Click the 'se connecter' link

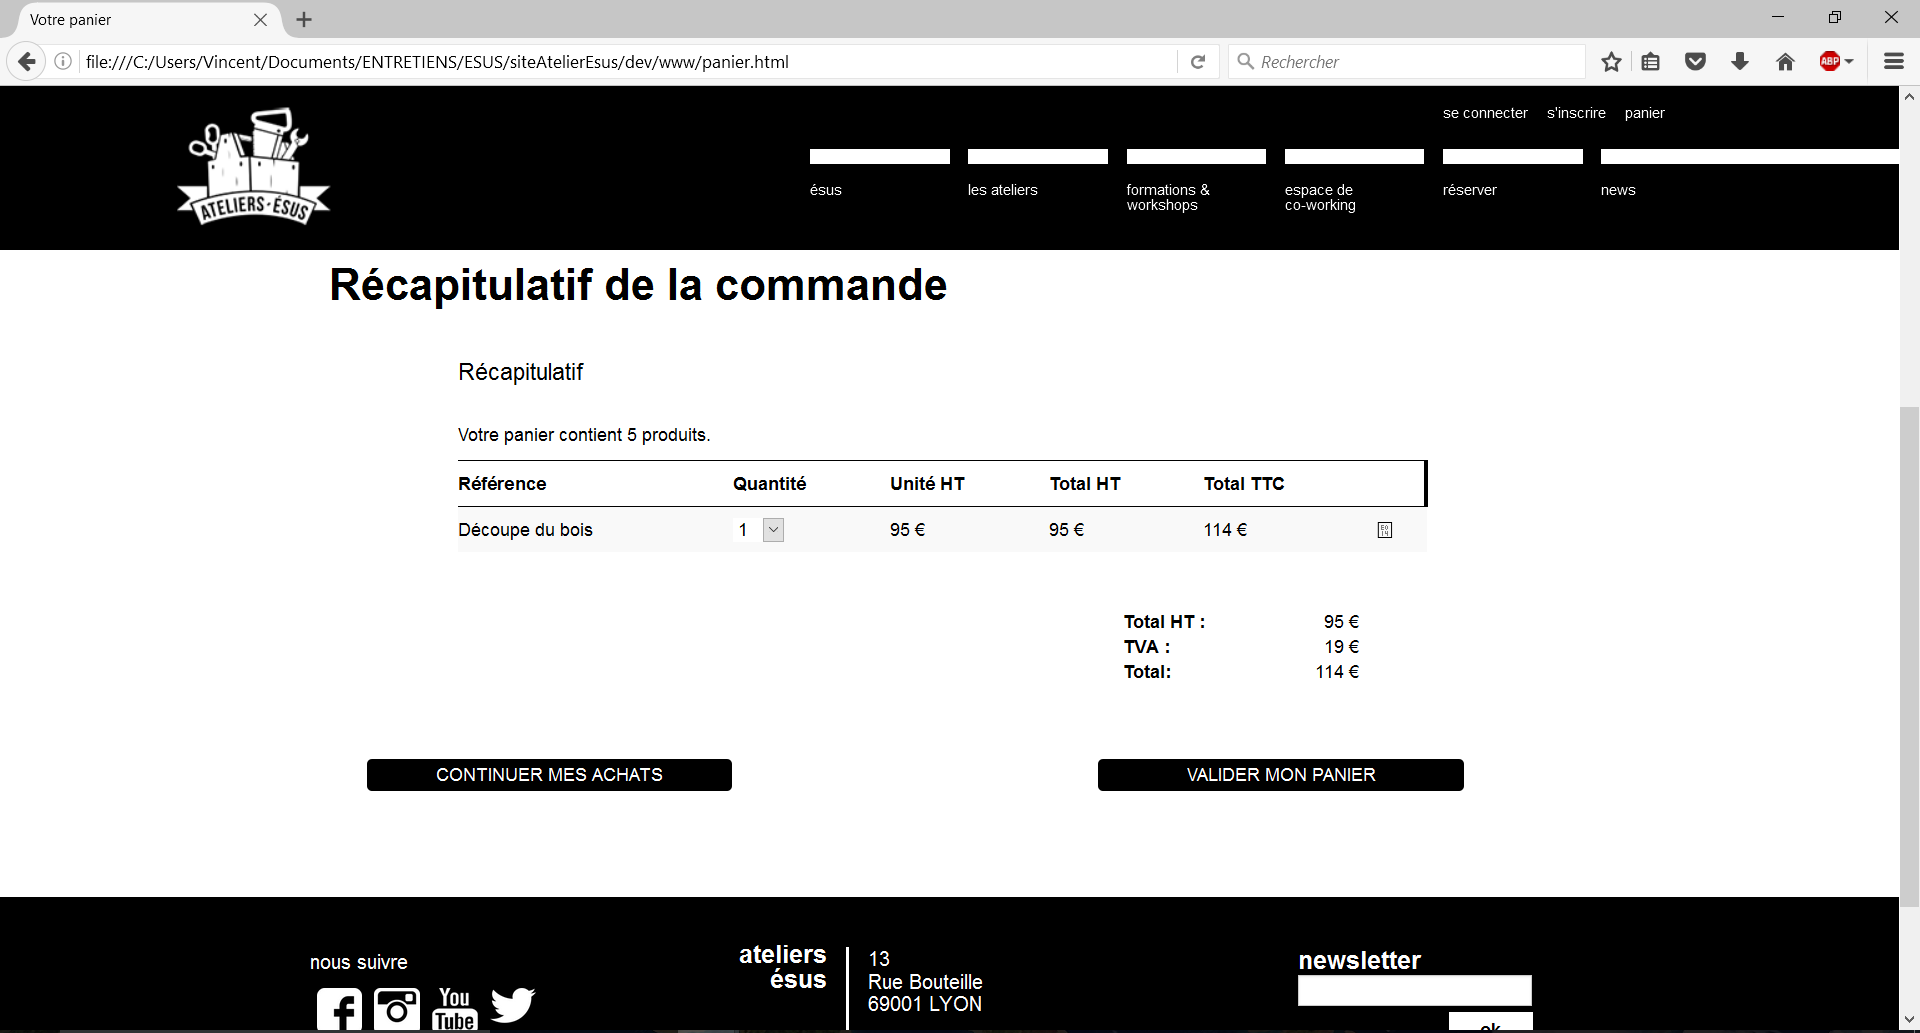(x=1485, y=113)
